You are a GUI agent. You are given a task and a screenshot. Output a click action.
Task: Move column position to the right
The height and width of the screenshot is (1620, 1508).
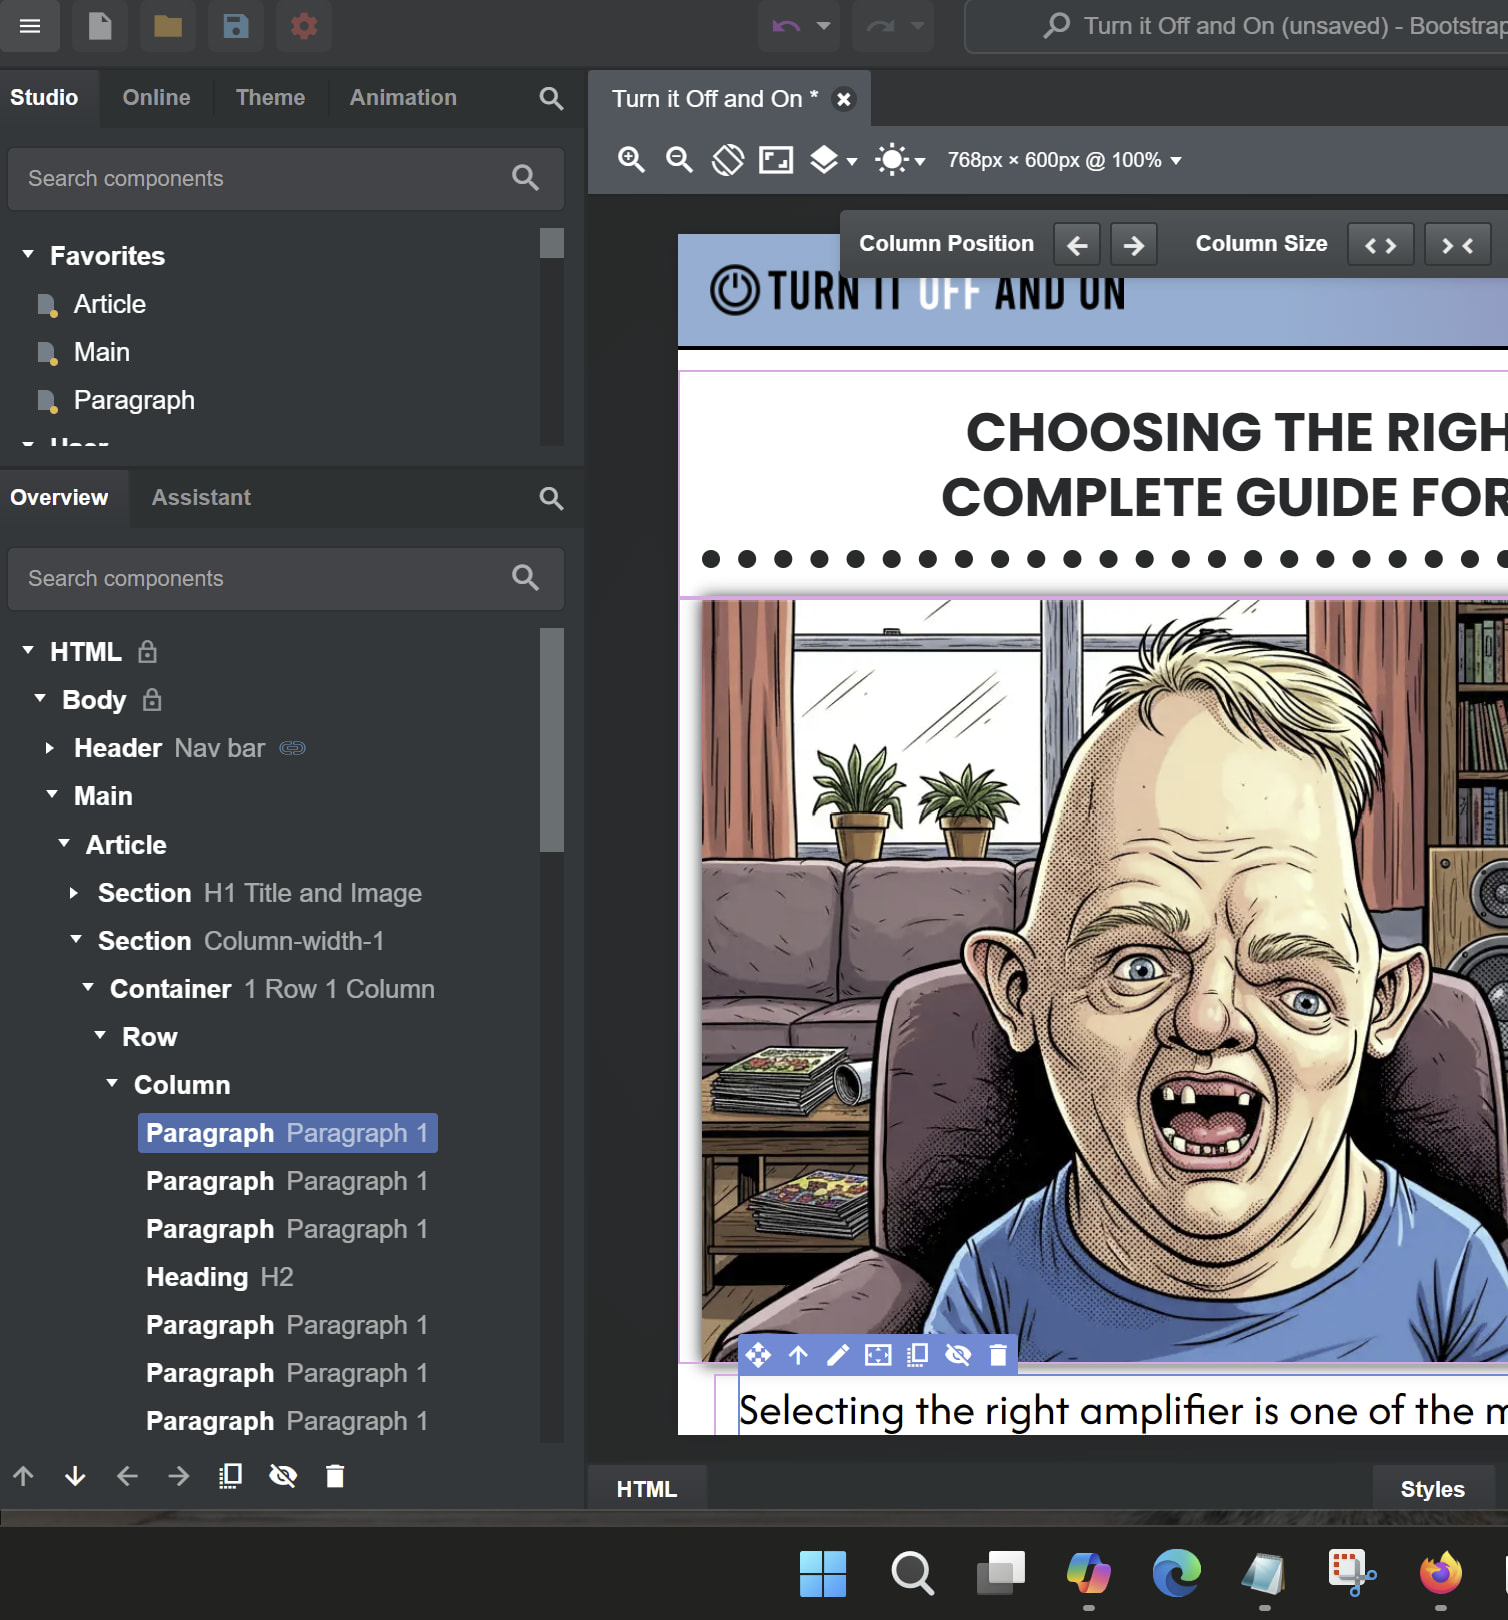click(1133, 245)
